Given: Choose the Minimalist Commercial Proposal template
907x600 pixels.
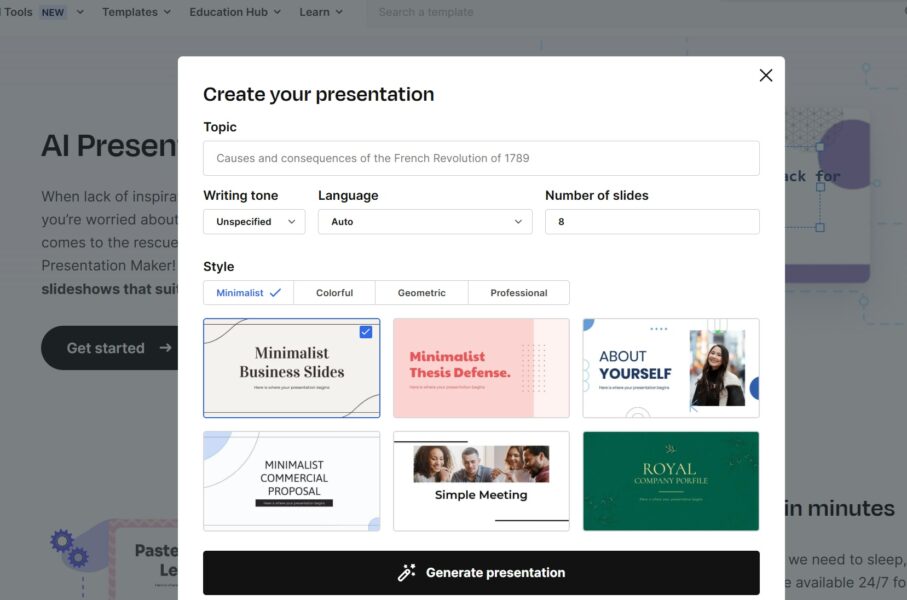Looking at the screenshot, I should coord(292,481).
